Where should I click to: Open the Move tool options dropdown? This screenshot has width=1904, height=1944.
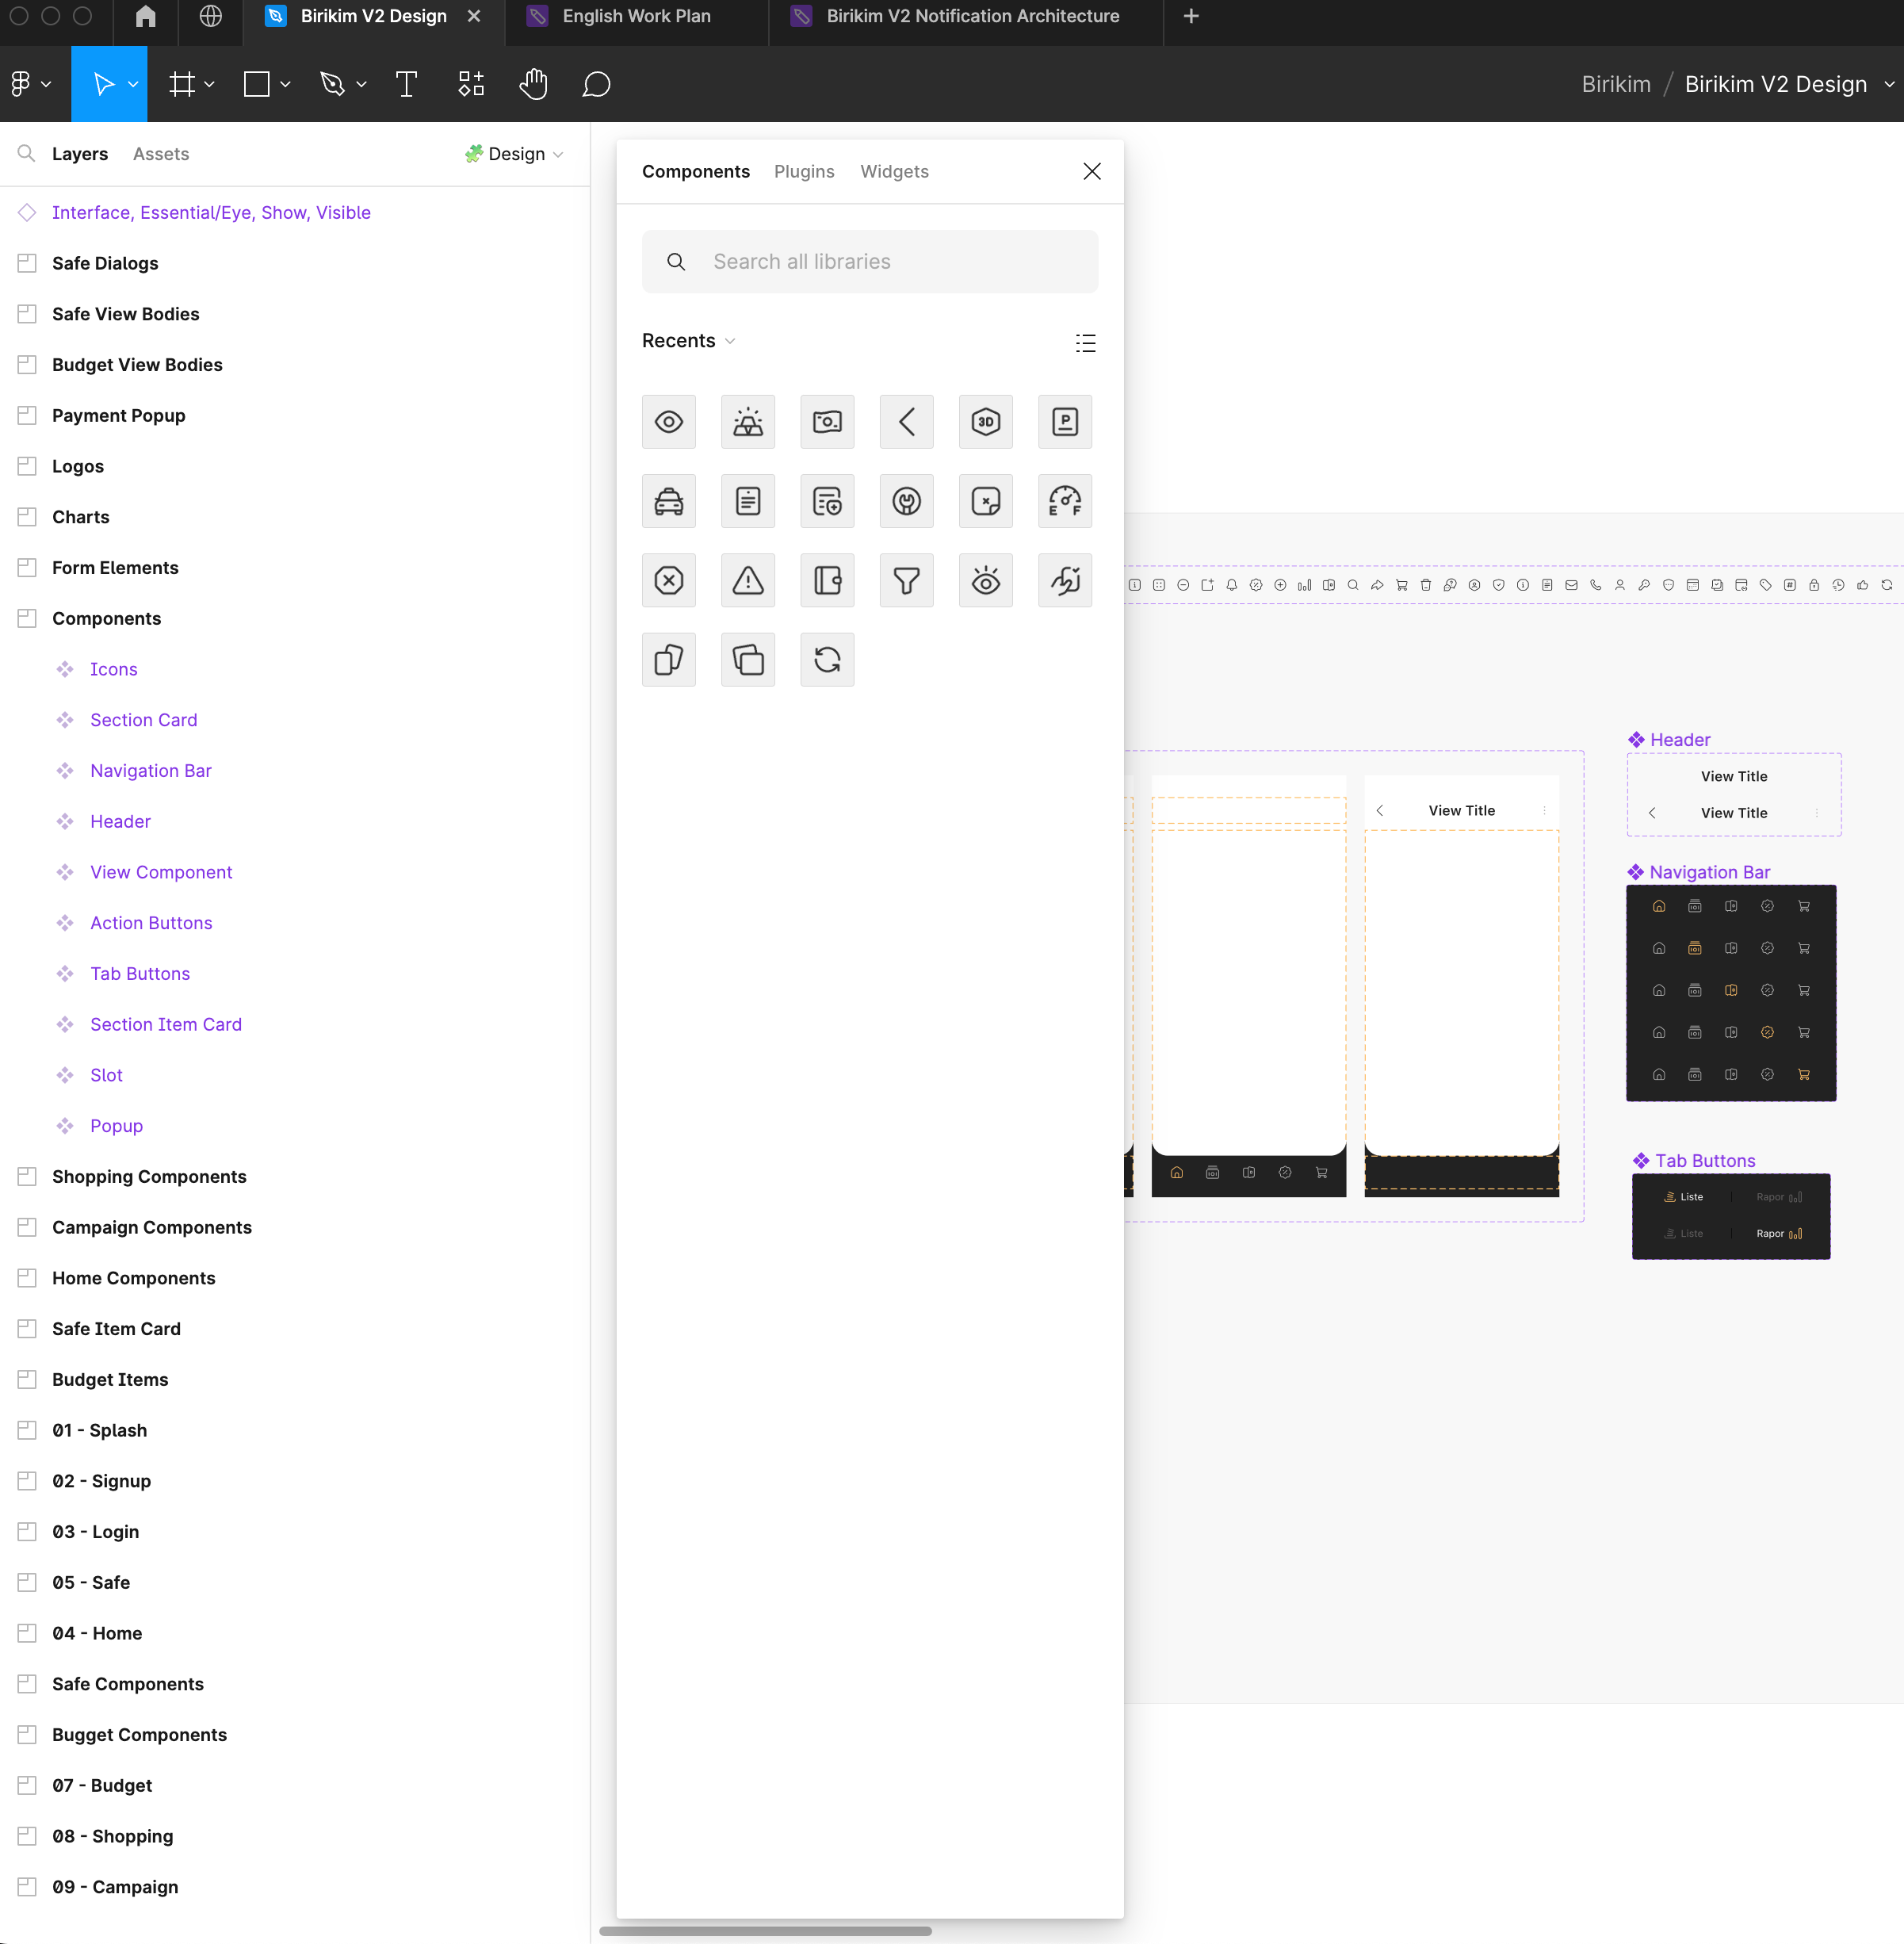point(133,85)
